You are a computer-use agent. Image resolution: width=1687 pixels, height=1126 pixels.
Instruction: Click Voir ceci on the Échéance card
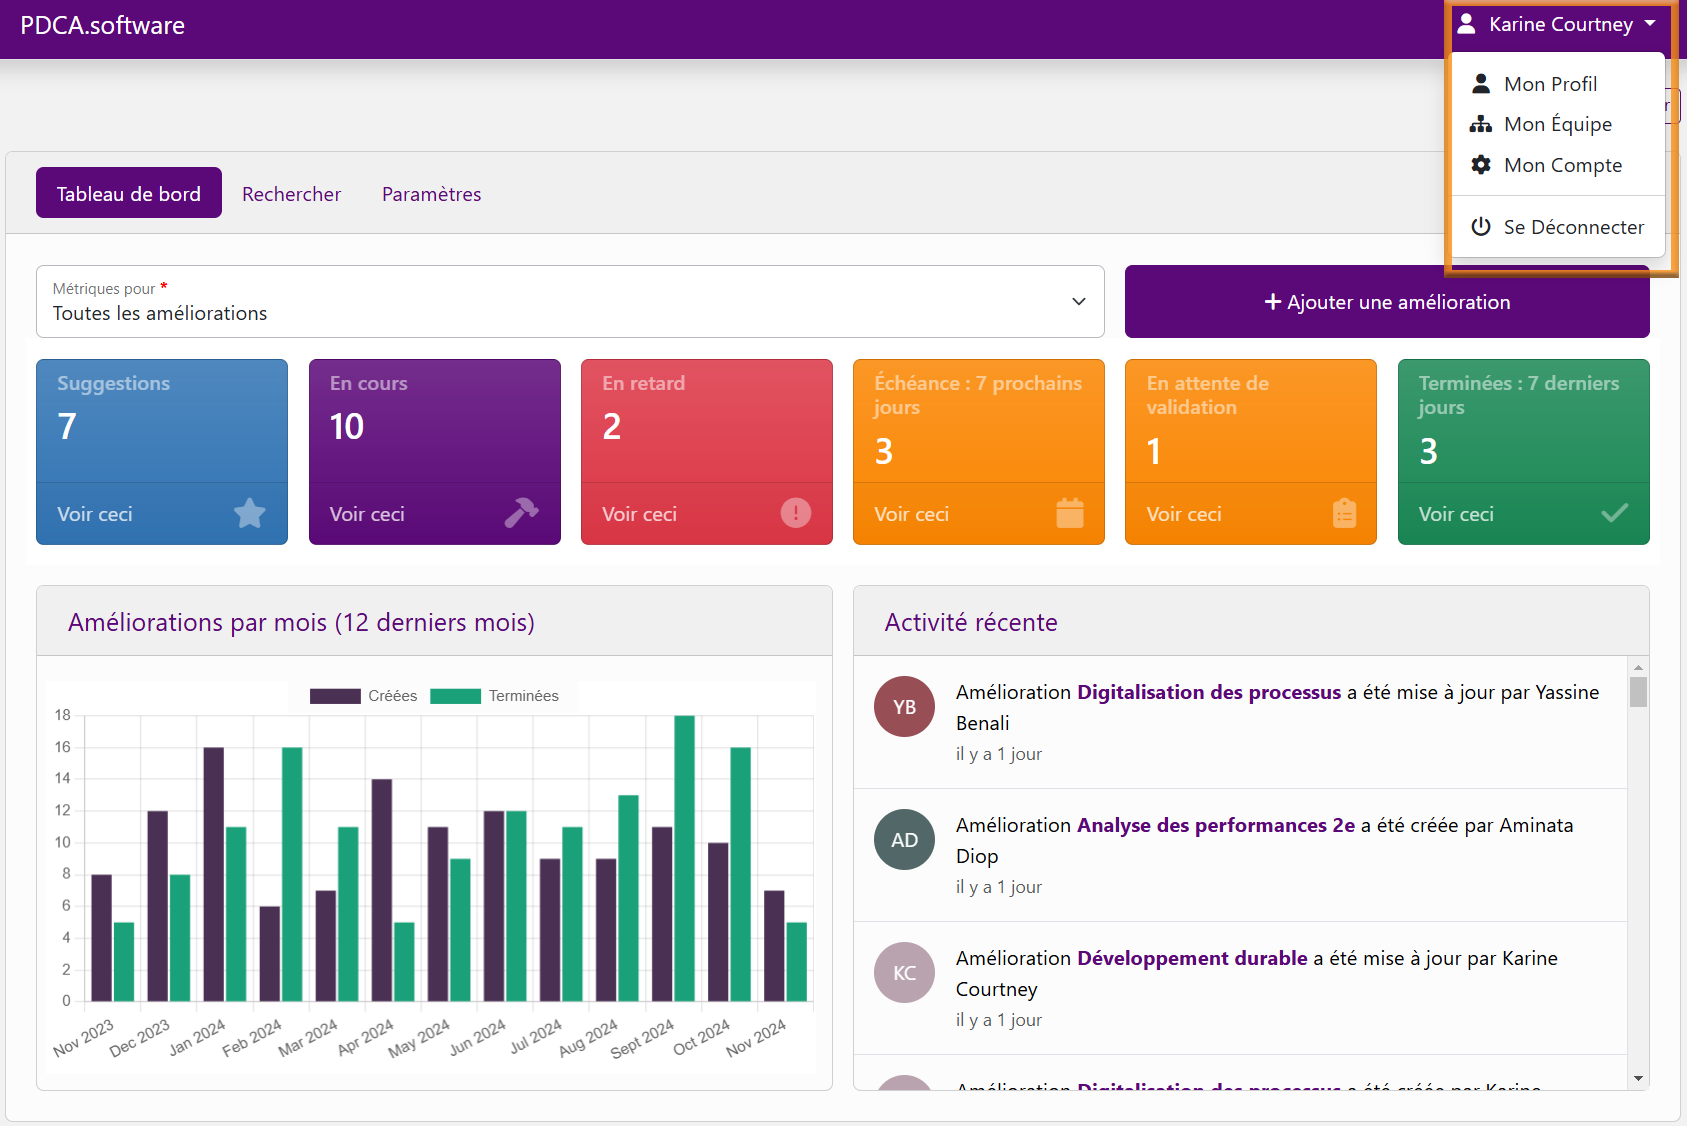click(912, 514)
